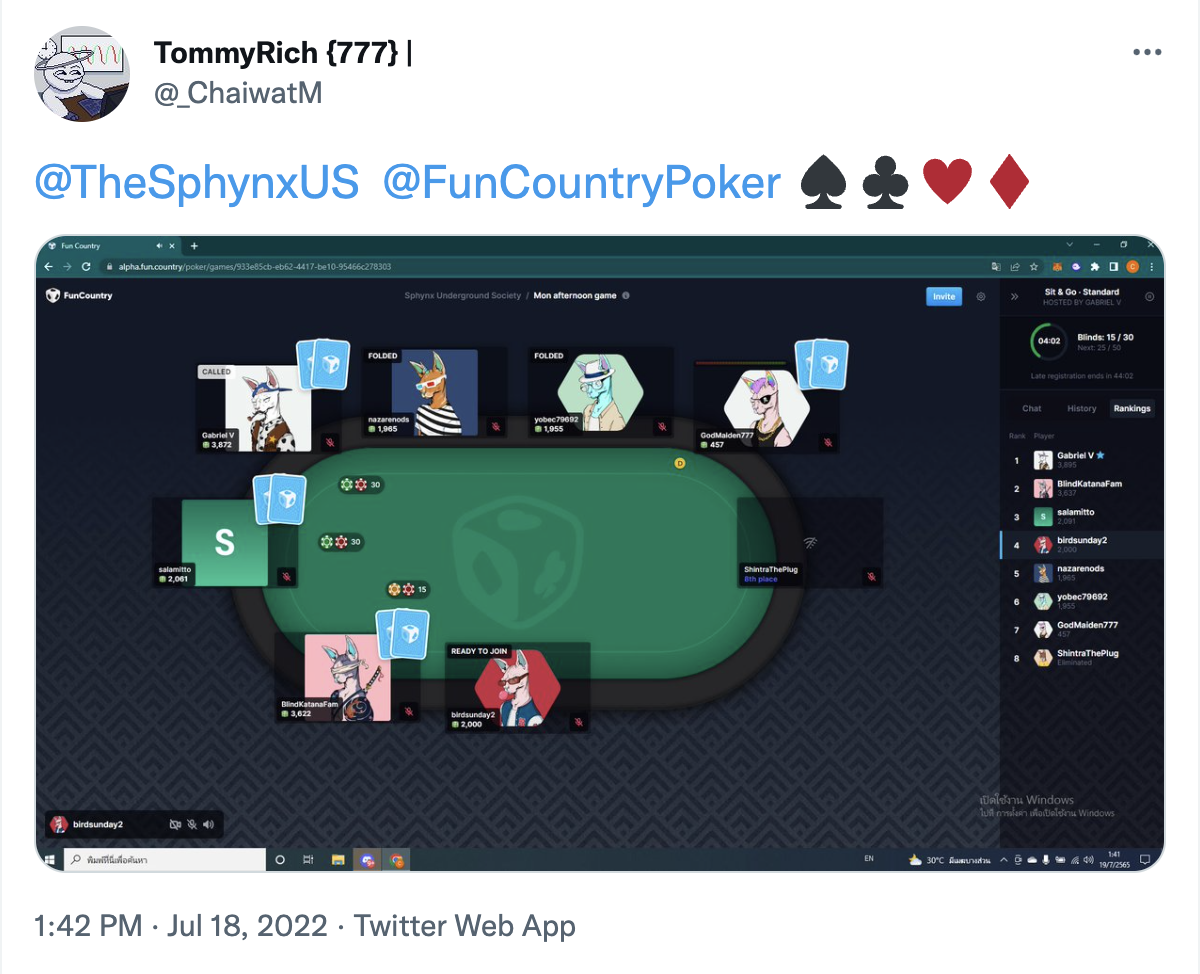This screenshot has width=1200, height=974.
Task: Switch to the Chat tab
Action: [1032, 408]
